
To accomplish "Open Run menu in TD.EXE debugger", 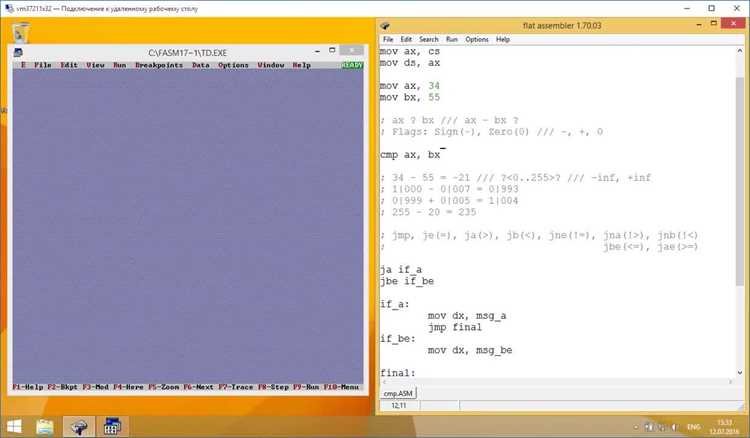I will (120, 65).
